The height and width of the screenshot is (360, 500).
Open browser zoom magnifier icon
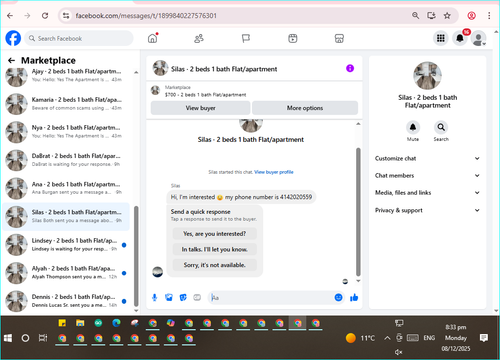pyautogui.click(x=415, y=16)
